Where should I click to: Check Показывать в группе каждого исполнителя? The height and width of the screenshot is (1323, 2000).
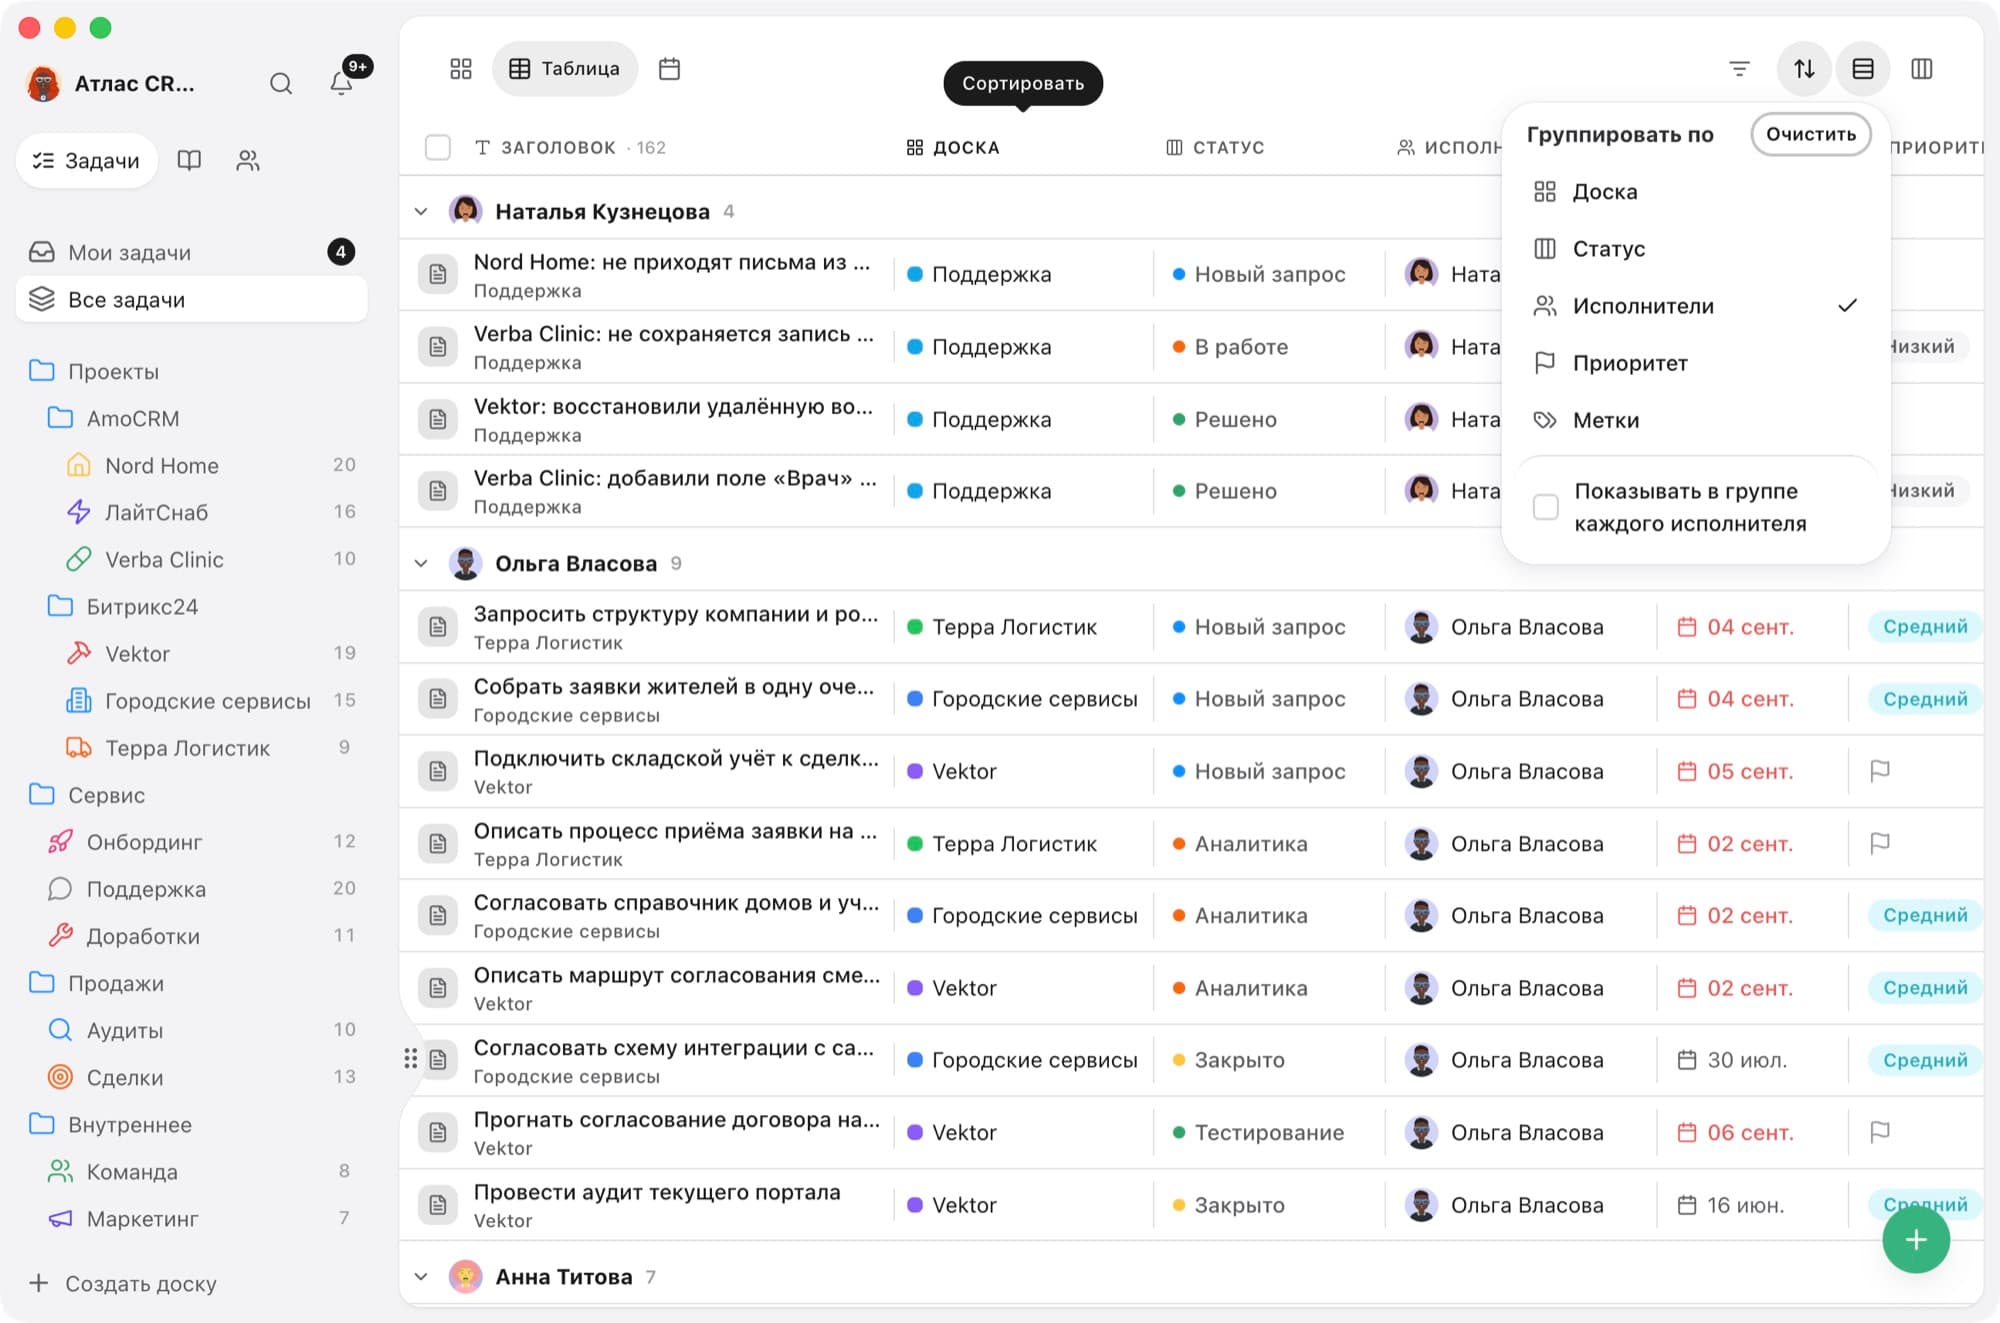click(1546, 507)
